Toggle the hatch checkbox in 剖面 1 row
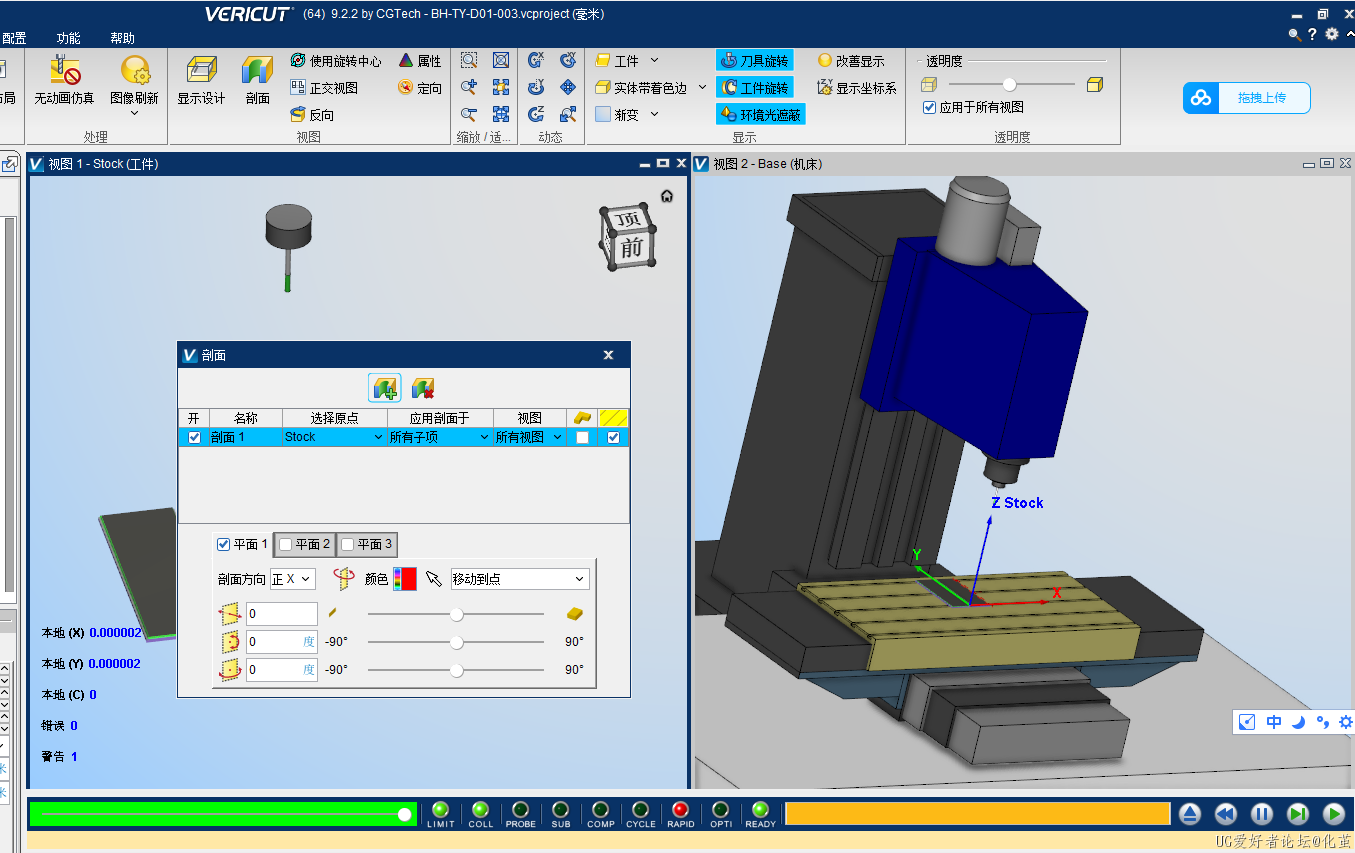Viewport: 1355px width, 853px height. 613,437
